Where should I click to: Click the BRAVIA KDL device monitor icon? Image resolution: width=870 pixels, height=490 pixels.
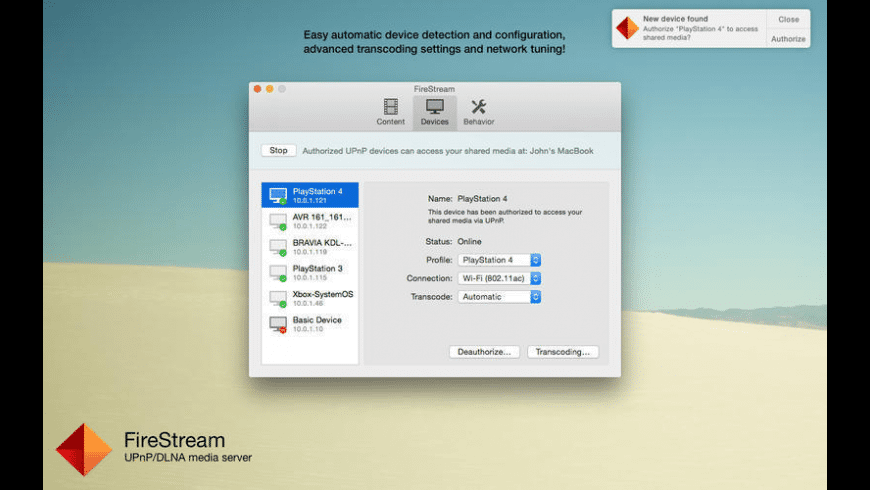click(278, 246)
